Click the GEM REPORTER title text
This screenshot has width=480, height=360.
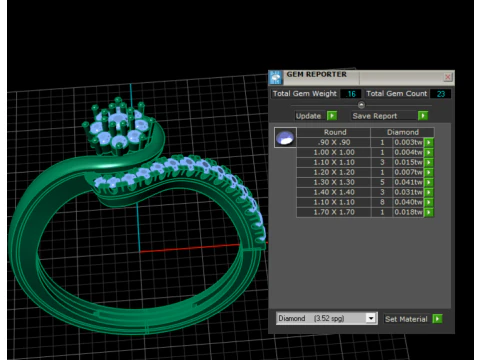(x=316, y=74)
